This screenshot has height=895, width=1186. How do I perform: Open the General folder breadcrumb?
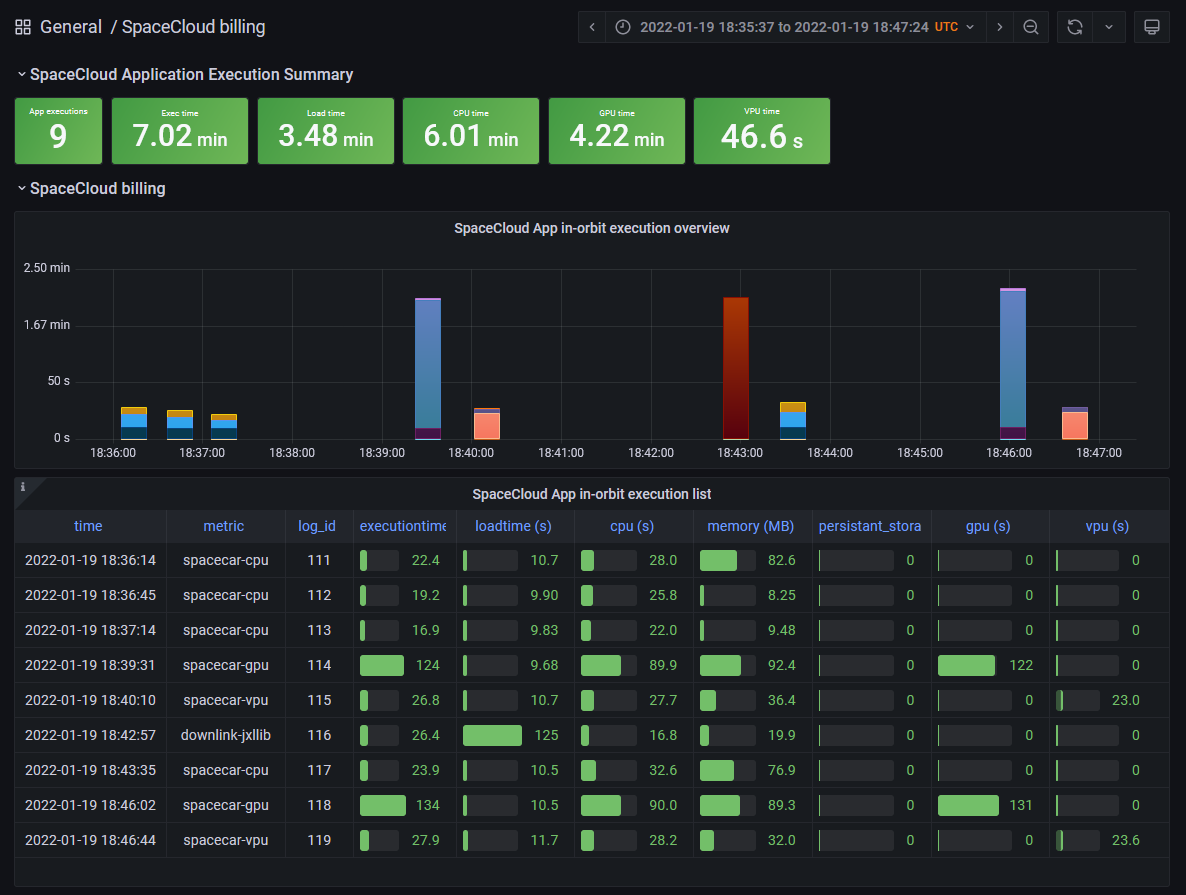70,27
